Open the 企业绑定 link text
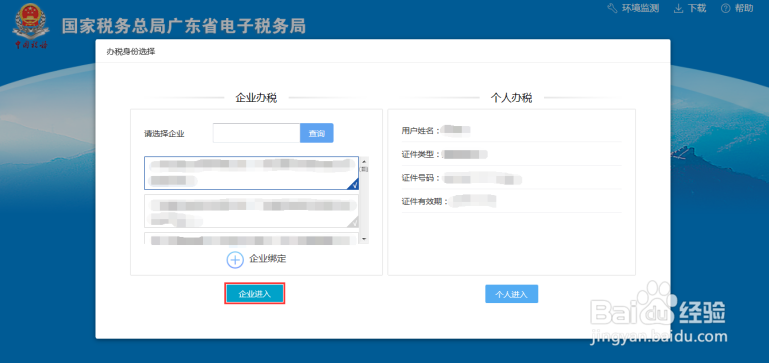 coord(268,259)
